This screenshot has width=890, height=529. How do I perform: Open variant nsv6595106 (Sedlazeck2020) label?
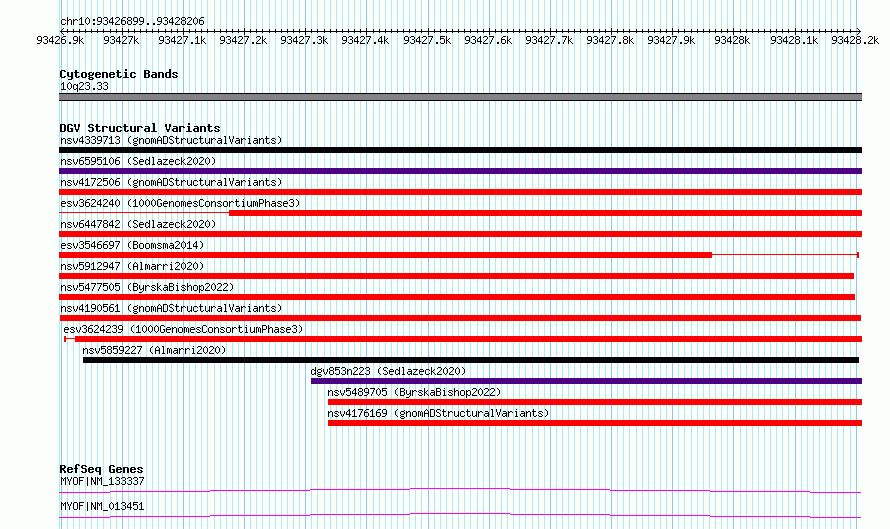(138, 161)
